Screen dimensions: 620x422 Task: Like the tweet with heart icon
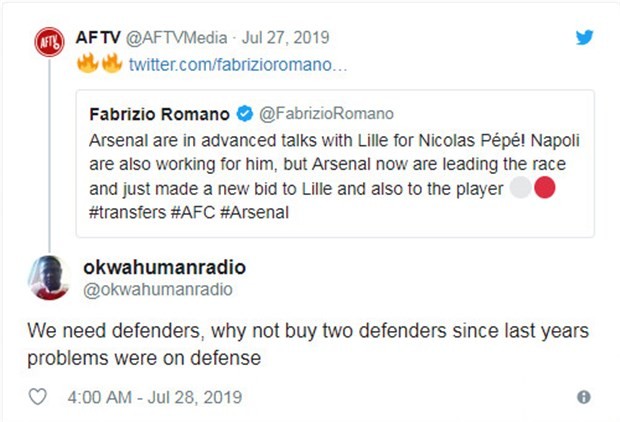pyautogui.click(x=38, y=396)
